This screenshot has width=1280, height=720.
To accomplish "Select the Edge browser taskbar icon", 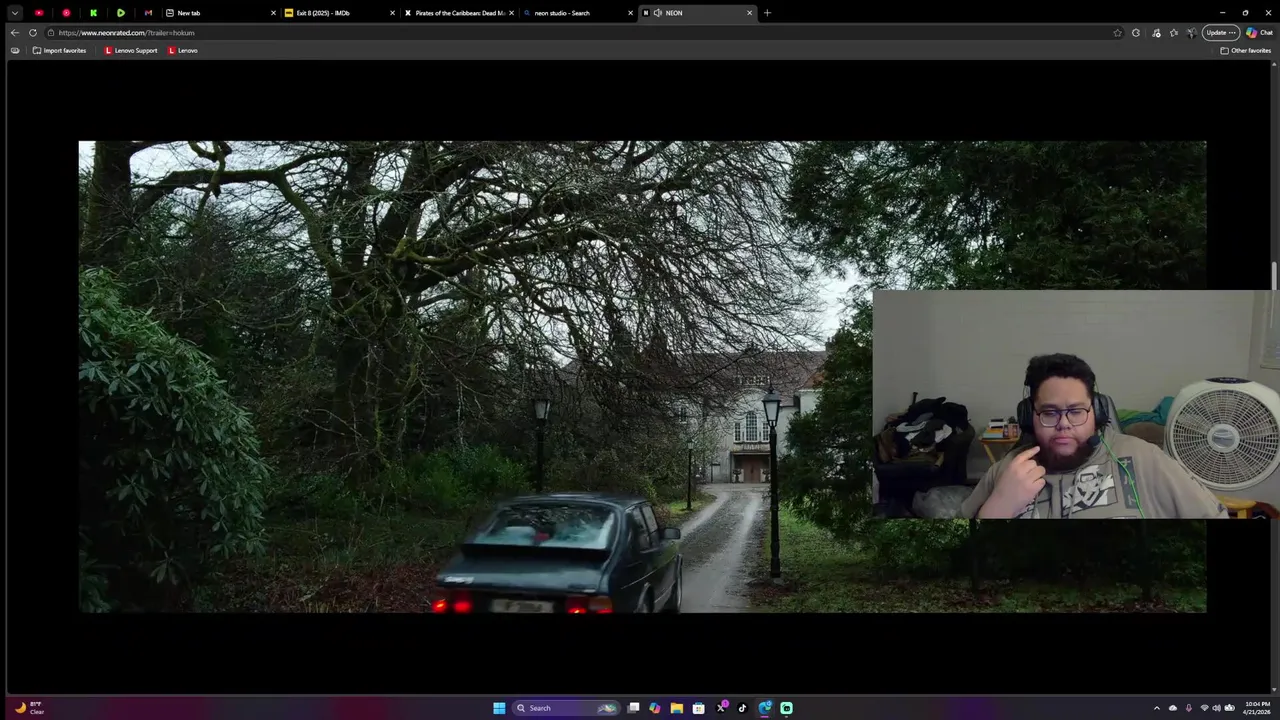I will (x=764, y=708).
